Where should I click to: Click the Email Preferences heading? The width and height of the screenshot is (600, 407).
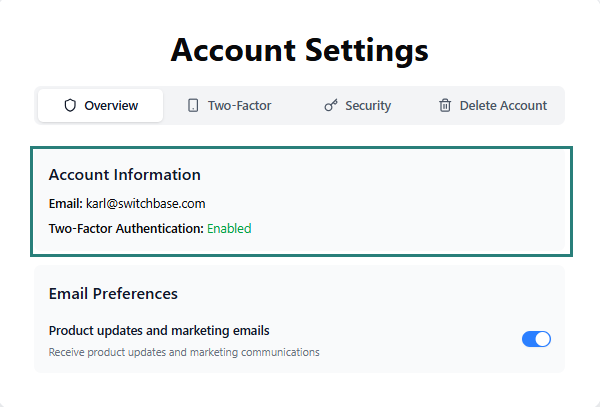pos(113,294)
